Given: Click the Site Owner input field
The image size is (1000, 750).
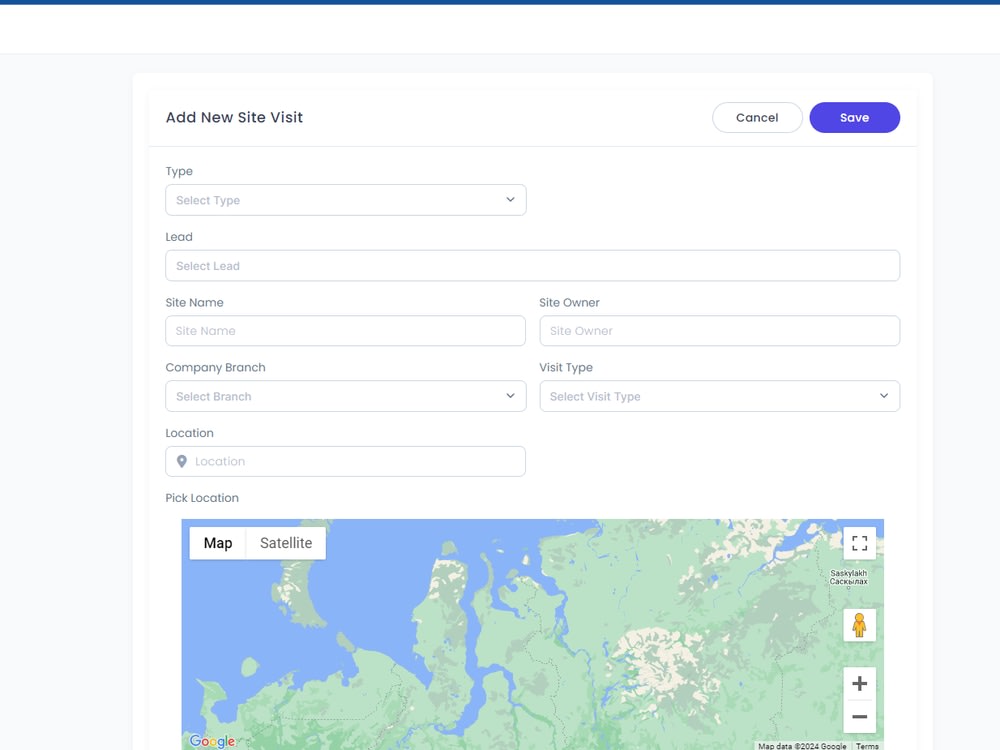Looking at the screenshot, I should tap(719, 331).
